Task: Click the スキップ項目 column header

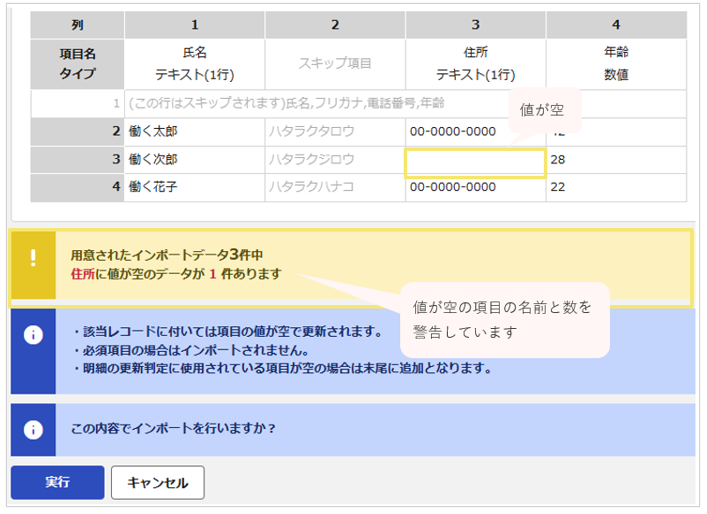Action: [x=335, y=64]
